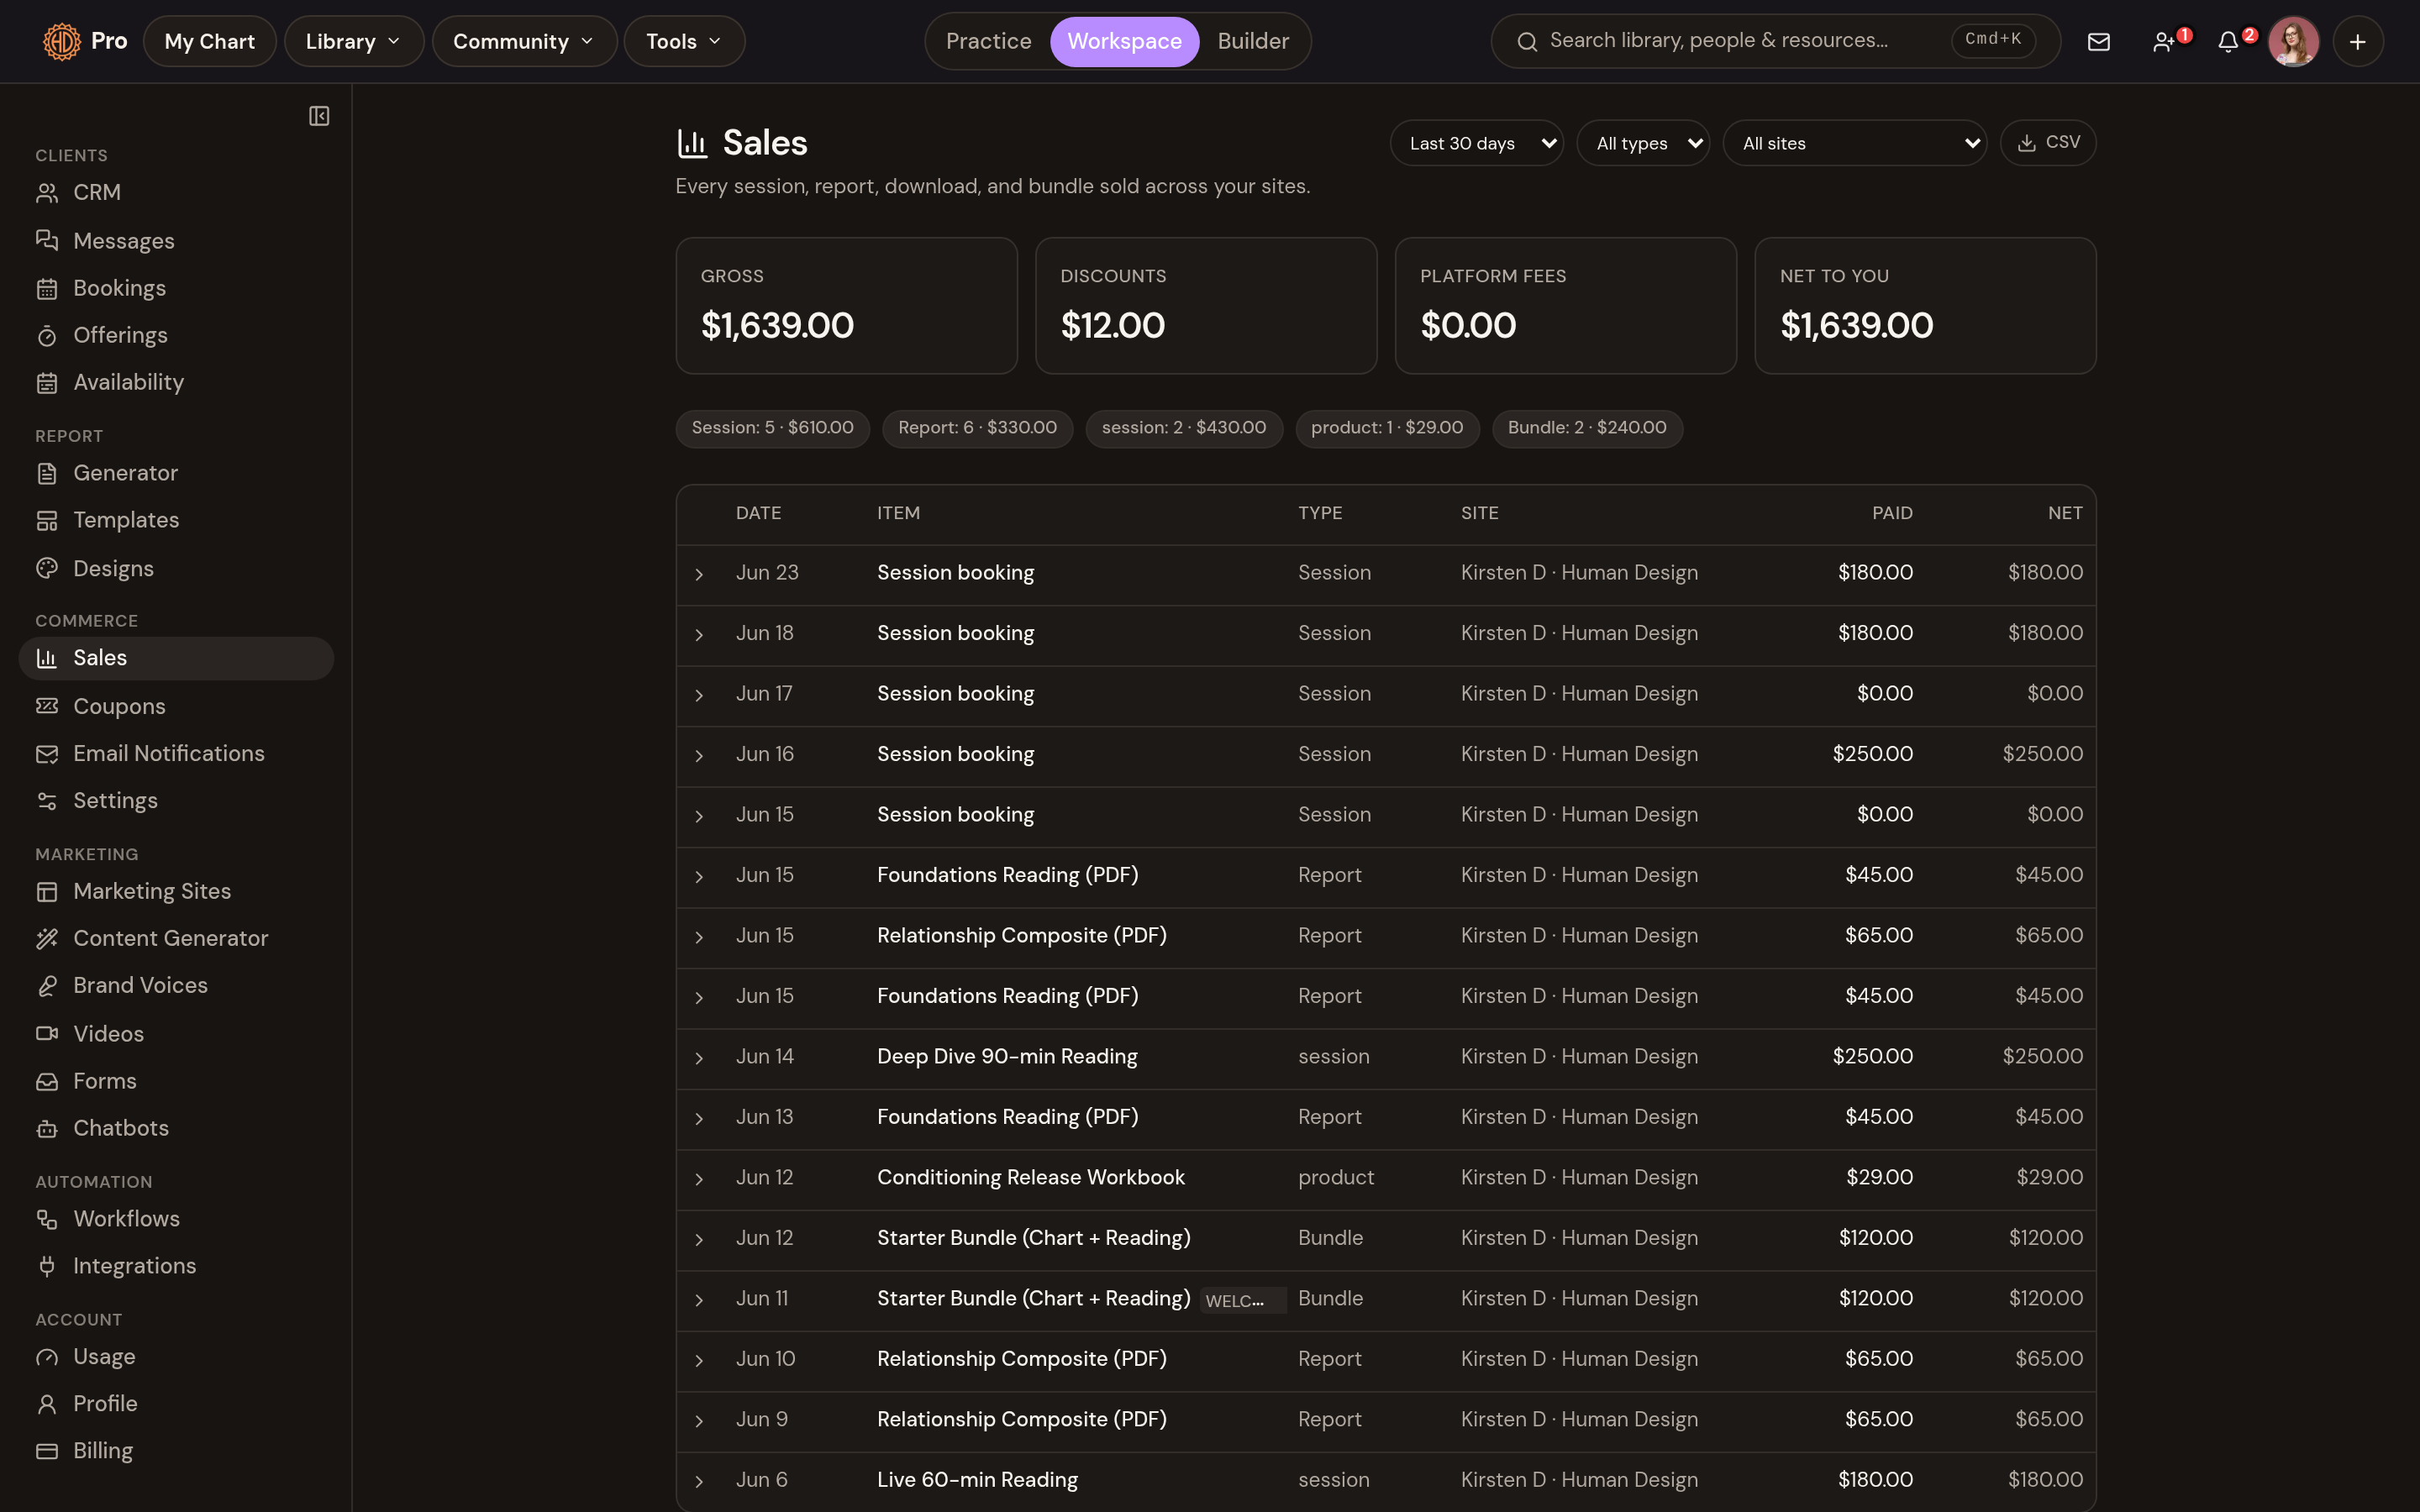2420x1512 pixels.
Task: Open notifications bell icon
Action: click(x=2229, y=42)
